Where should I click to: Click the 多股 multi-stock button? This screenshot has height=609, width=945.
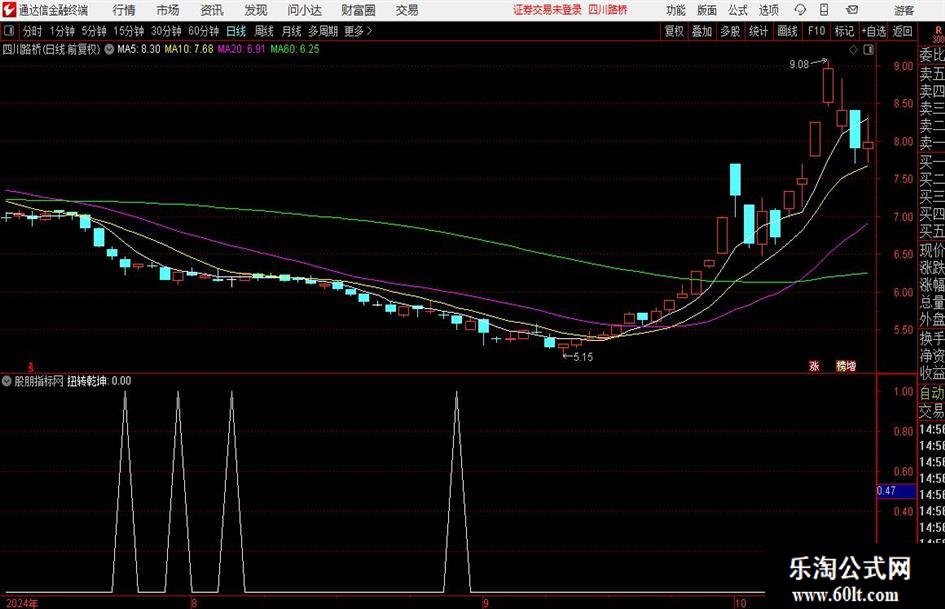(730, 31)
